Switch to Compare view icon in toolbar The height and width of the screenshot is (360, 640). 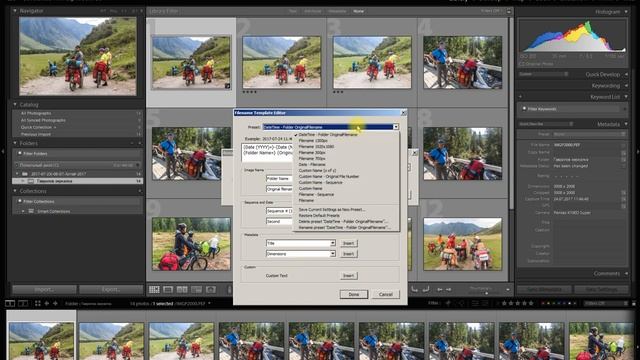coord(182,289)
